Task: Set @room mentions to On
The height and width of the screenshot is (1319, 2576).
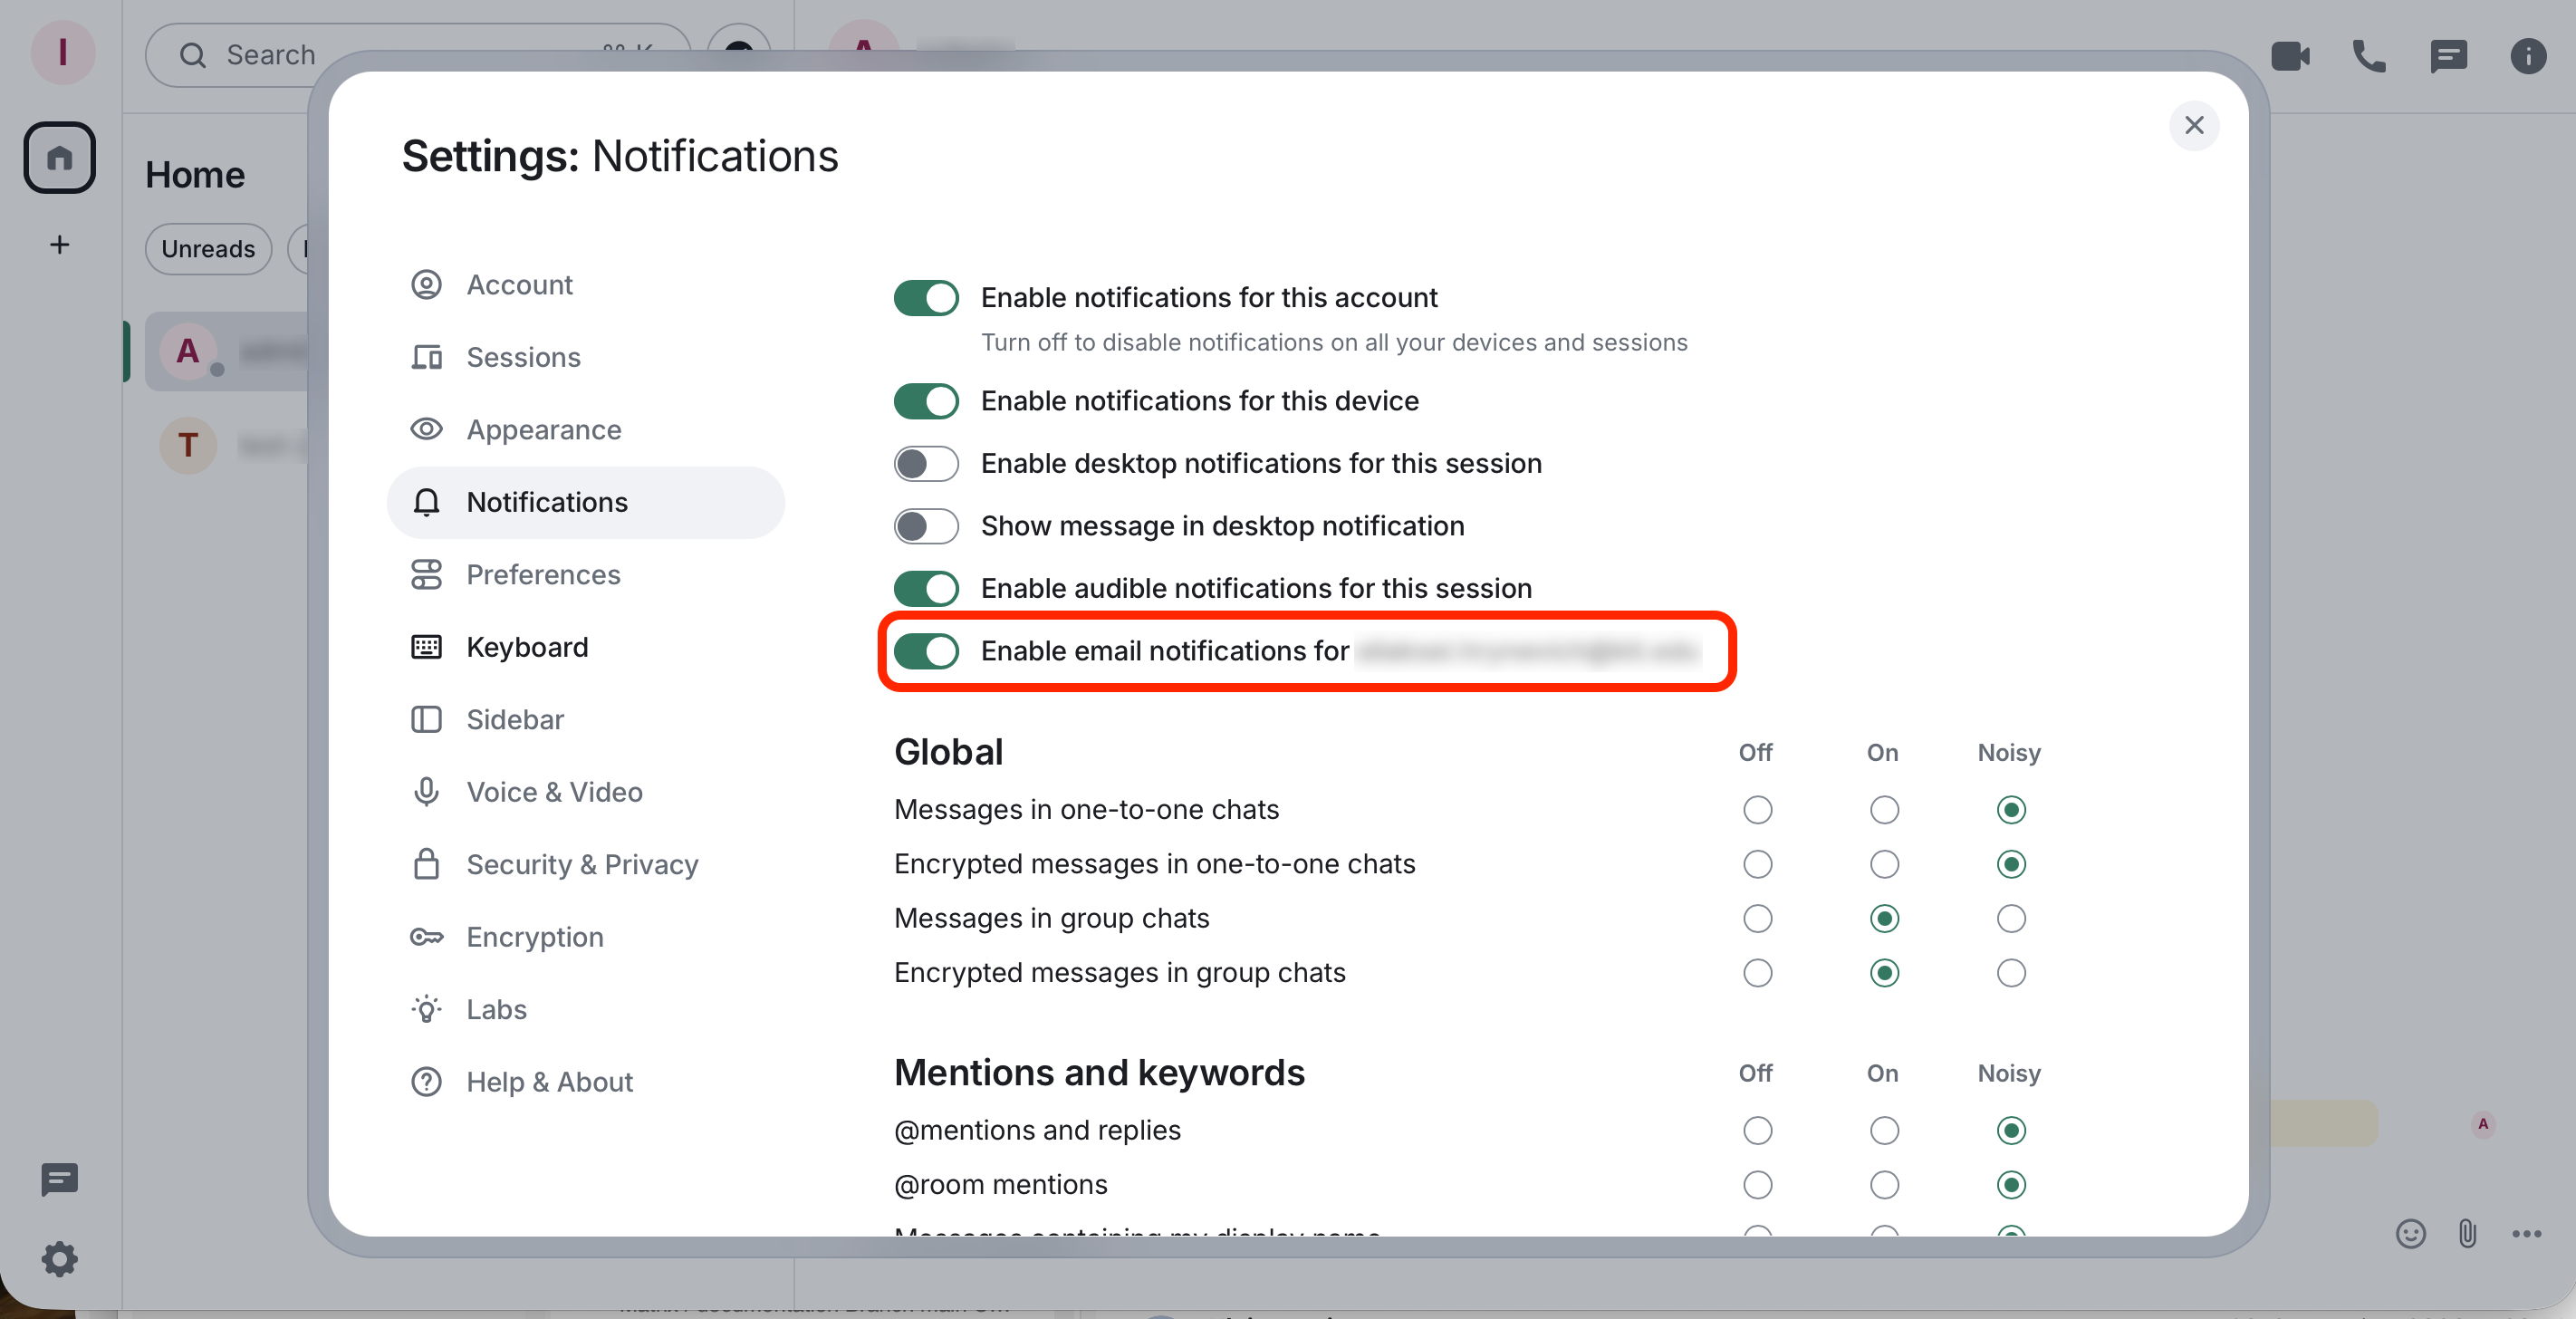Action: point(1884,1185)
